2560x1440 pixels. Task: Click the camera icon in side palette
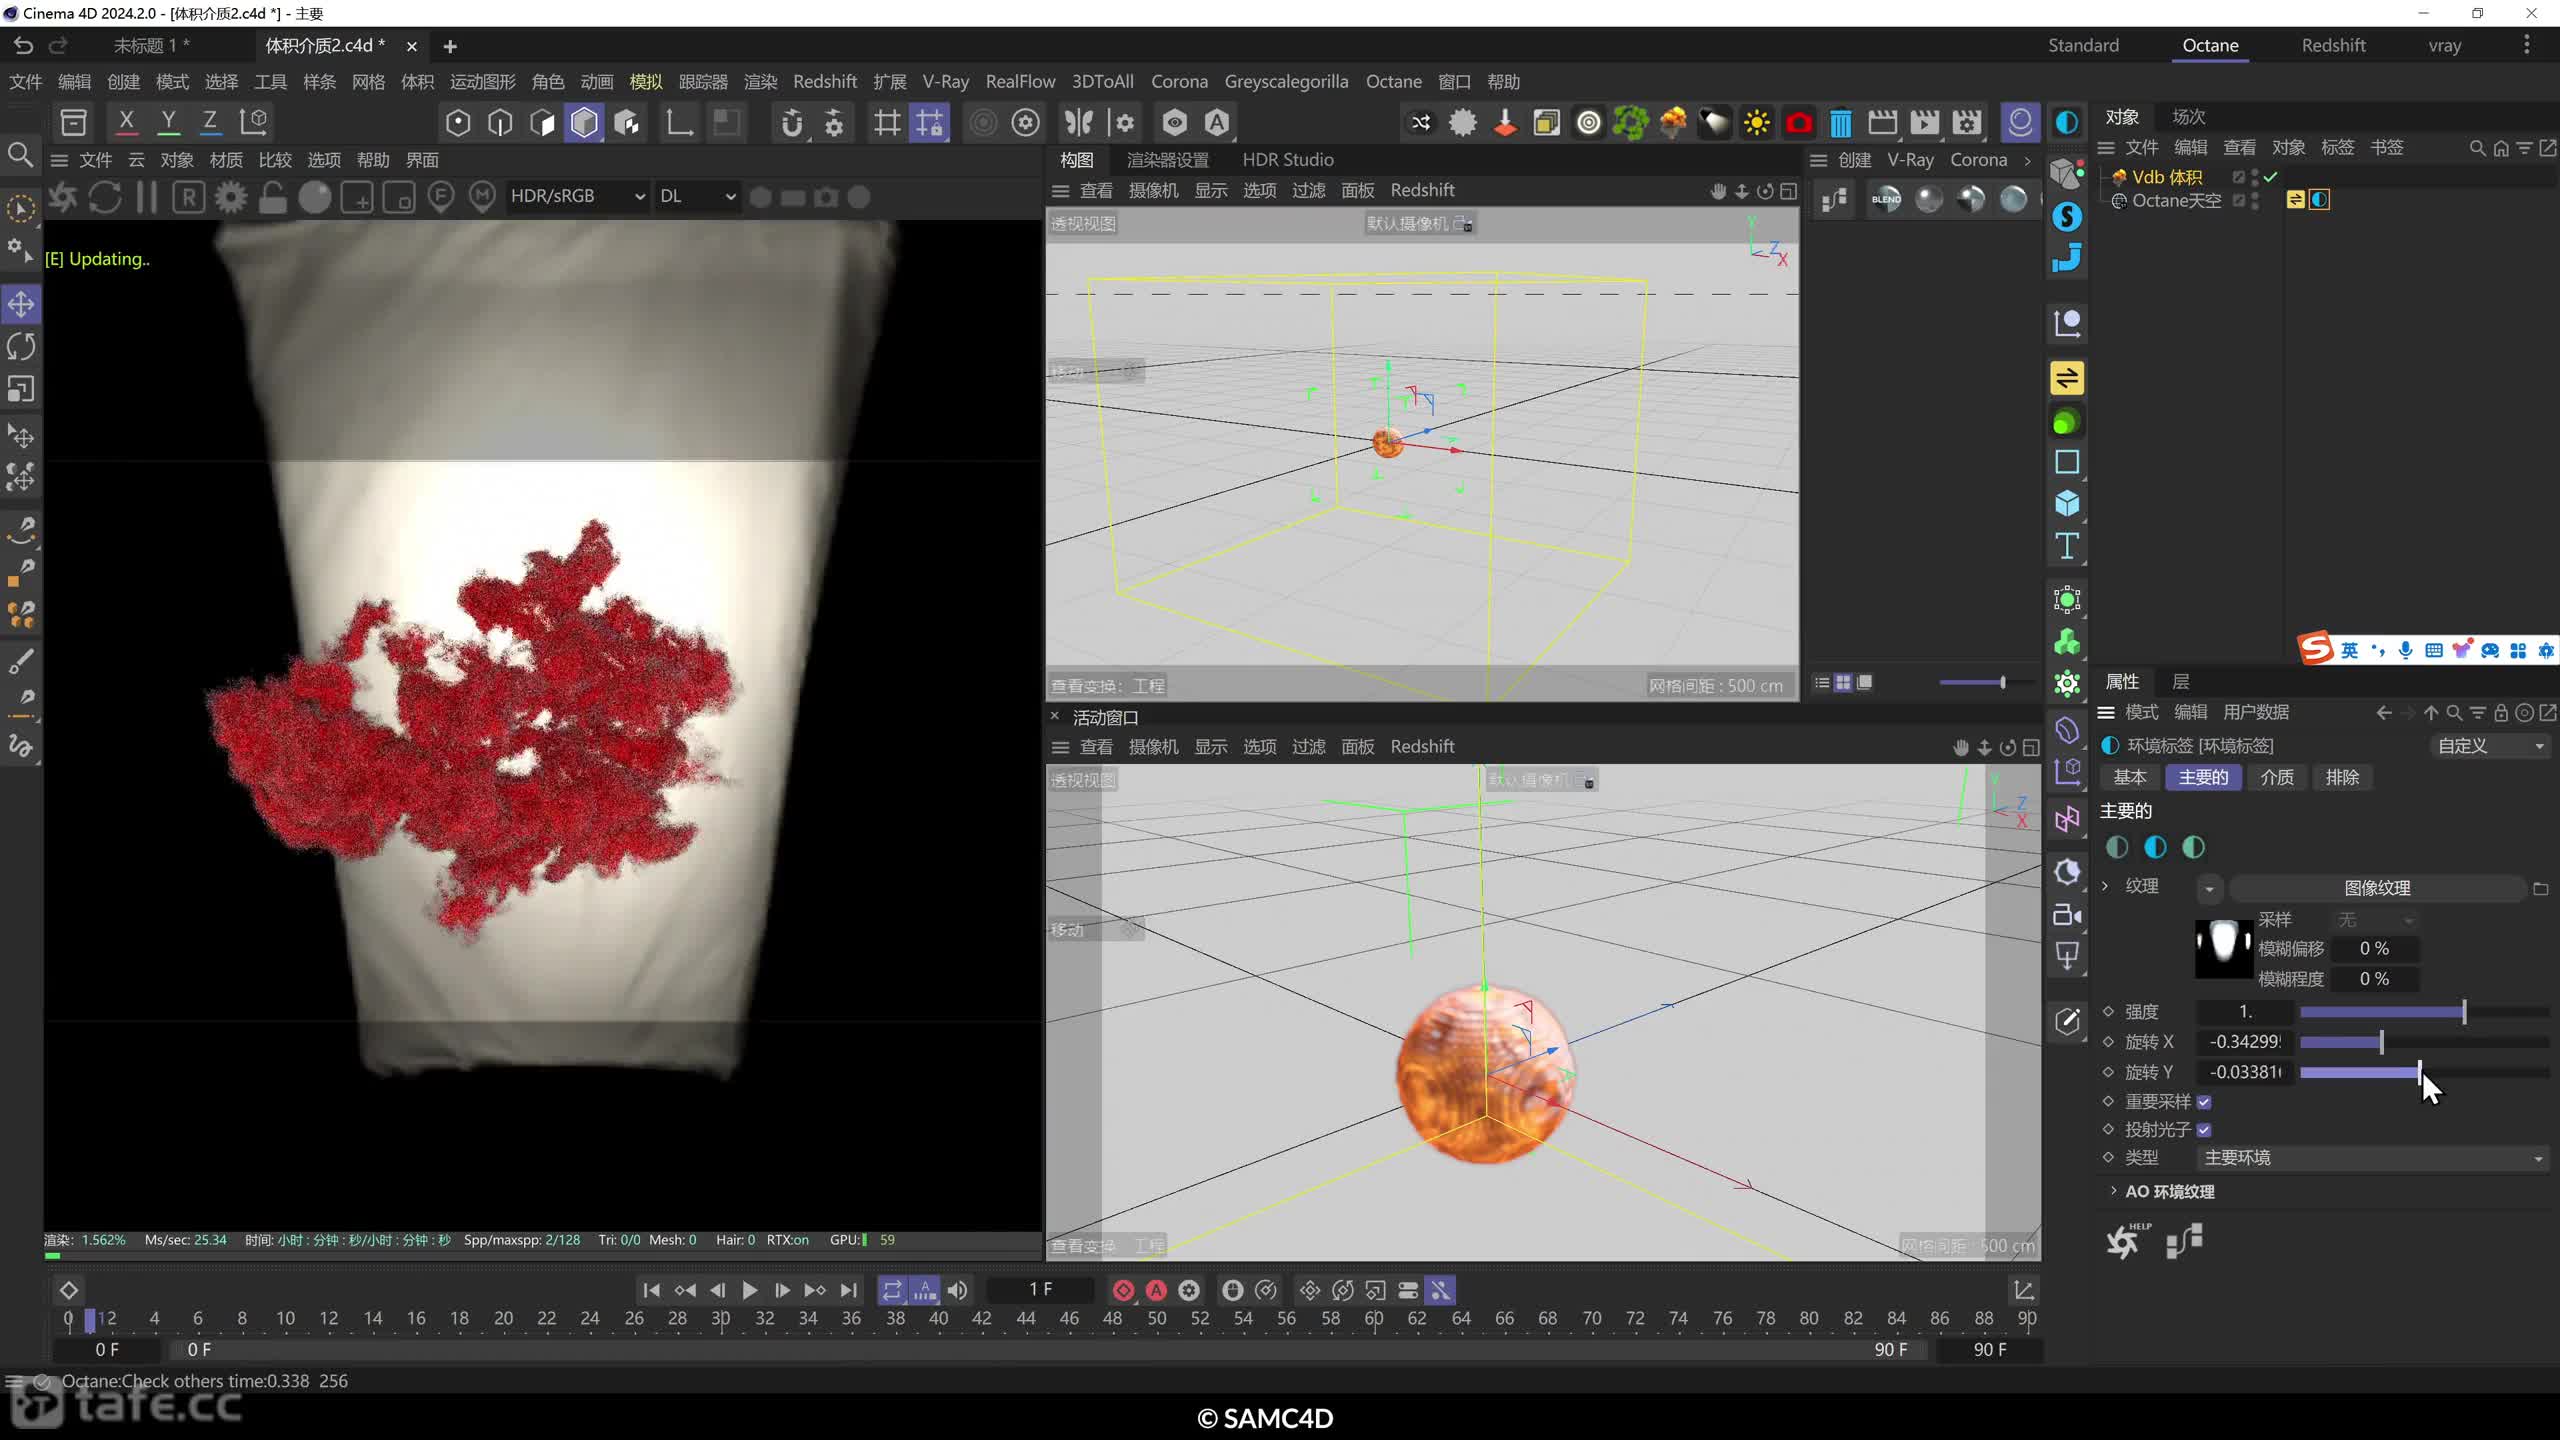click(2067, 914)
